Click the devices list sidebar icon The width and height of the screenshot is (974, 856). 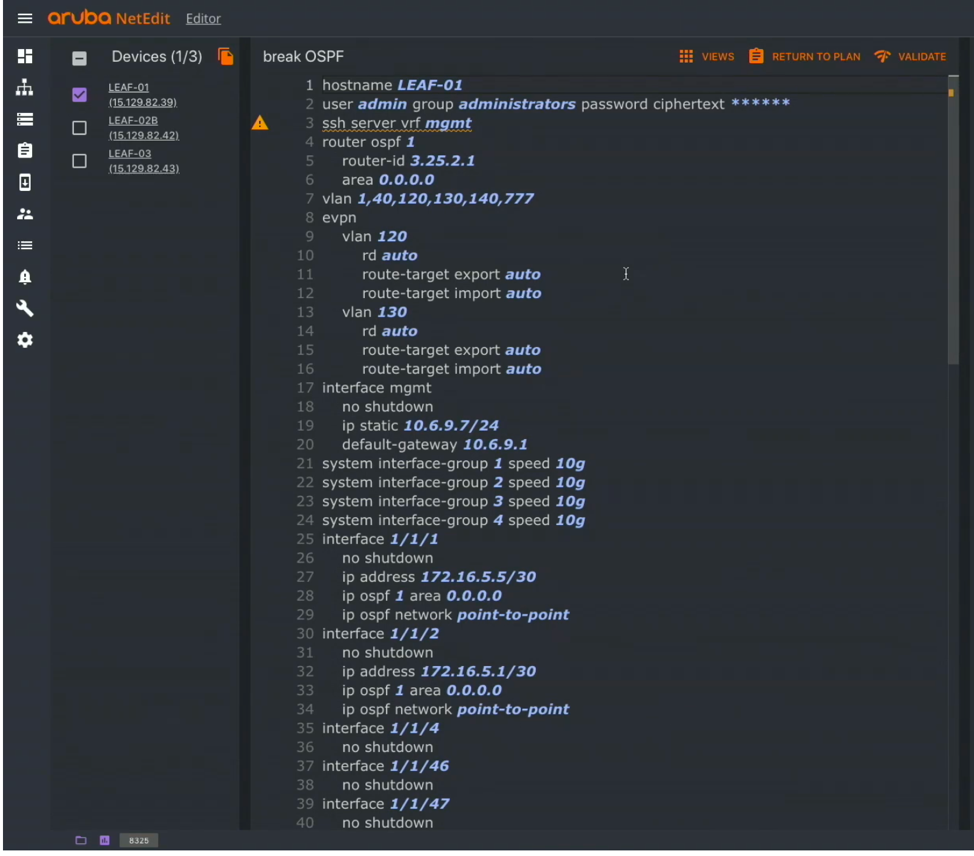25,119
